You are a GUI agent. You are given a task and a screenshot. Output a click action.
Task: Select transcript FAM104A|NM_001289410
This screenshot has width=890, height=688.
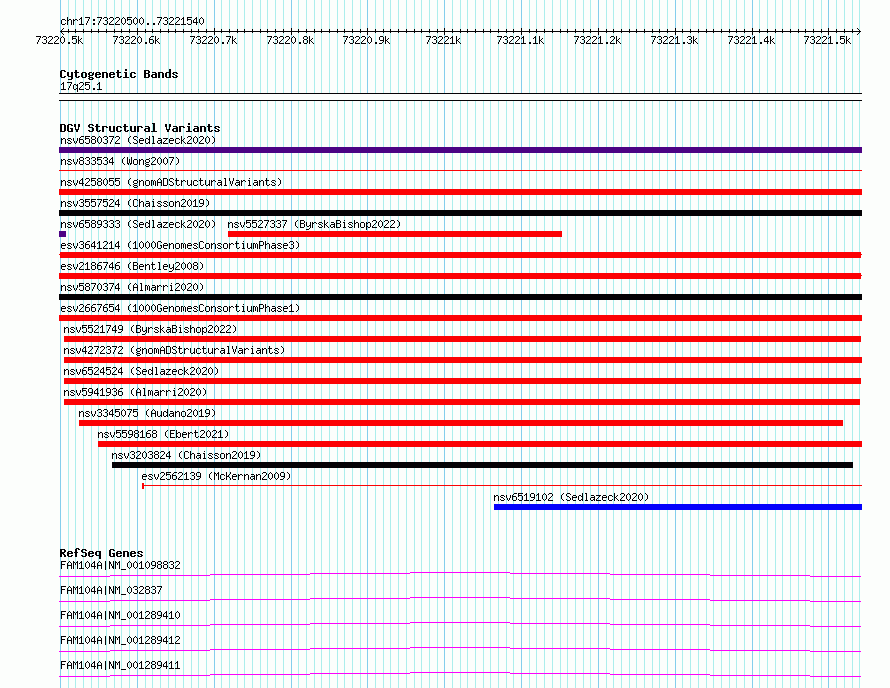(120, 615)
